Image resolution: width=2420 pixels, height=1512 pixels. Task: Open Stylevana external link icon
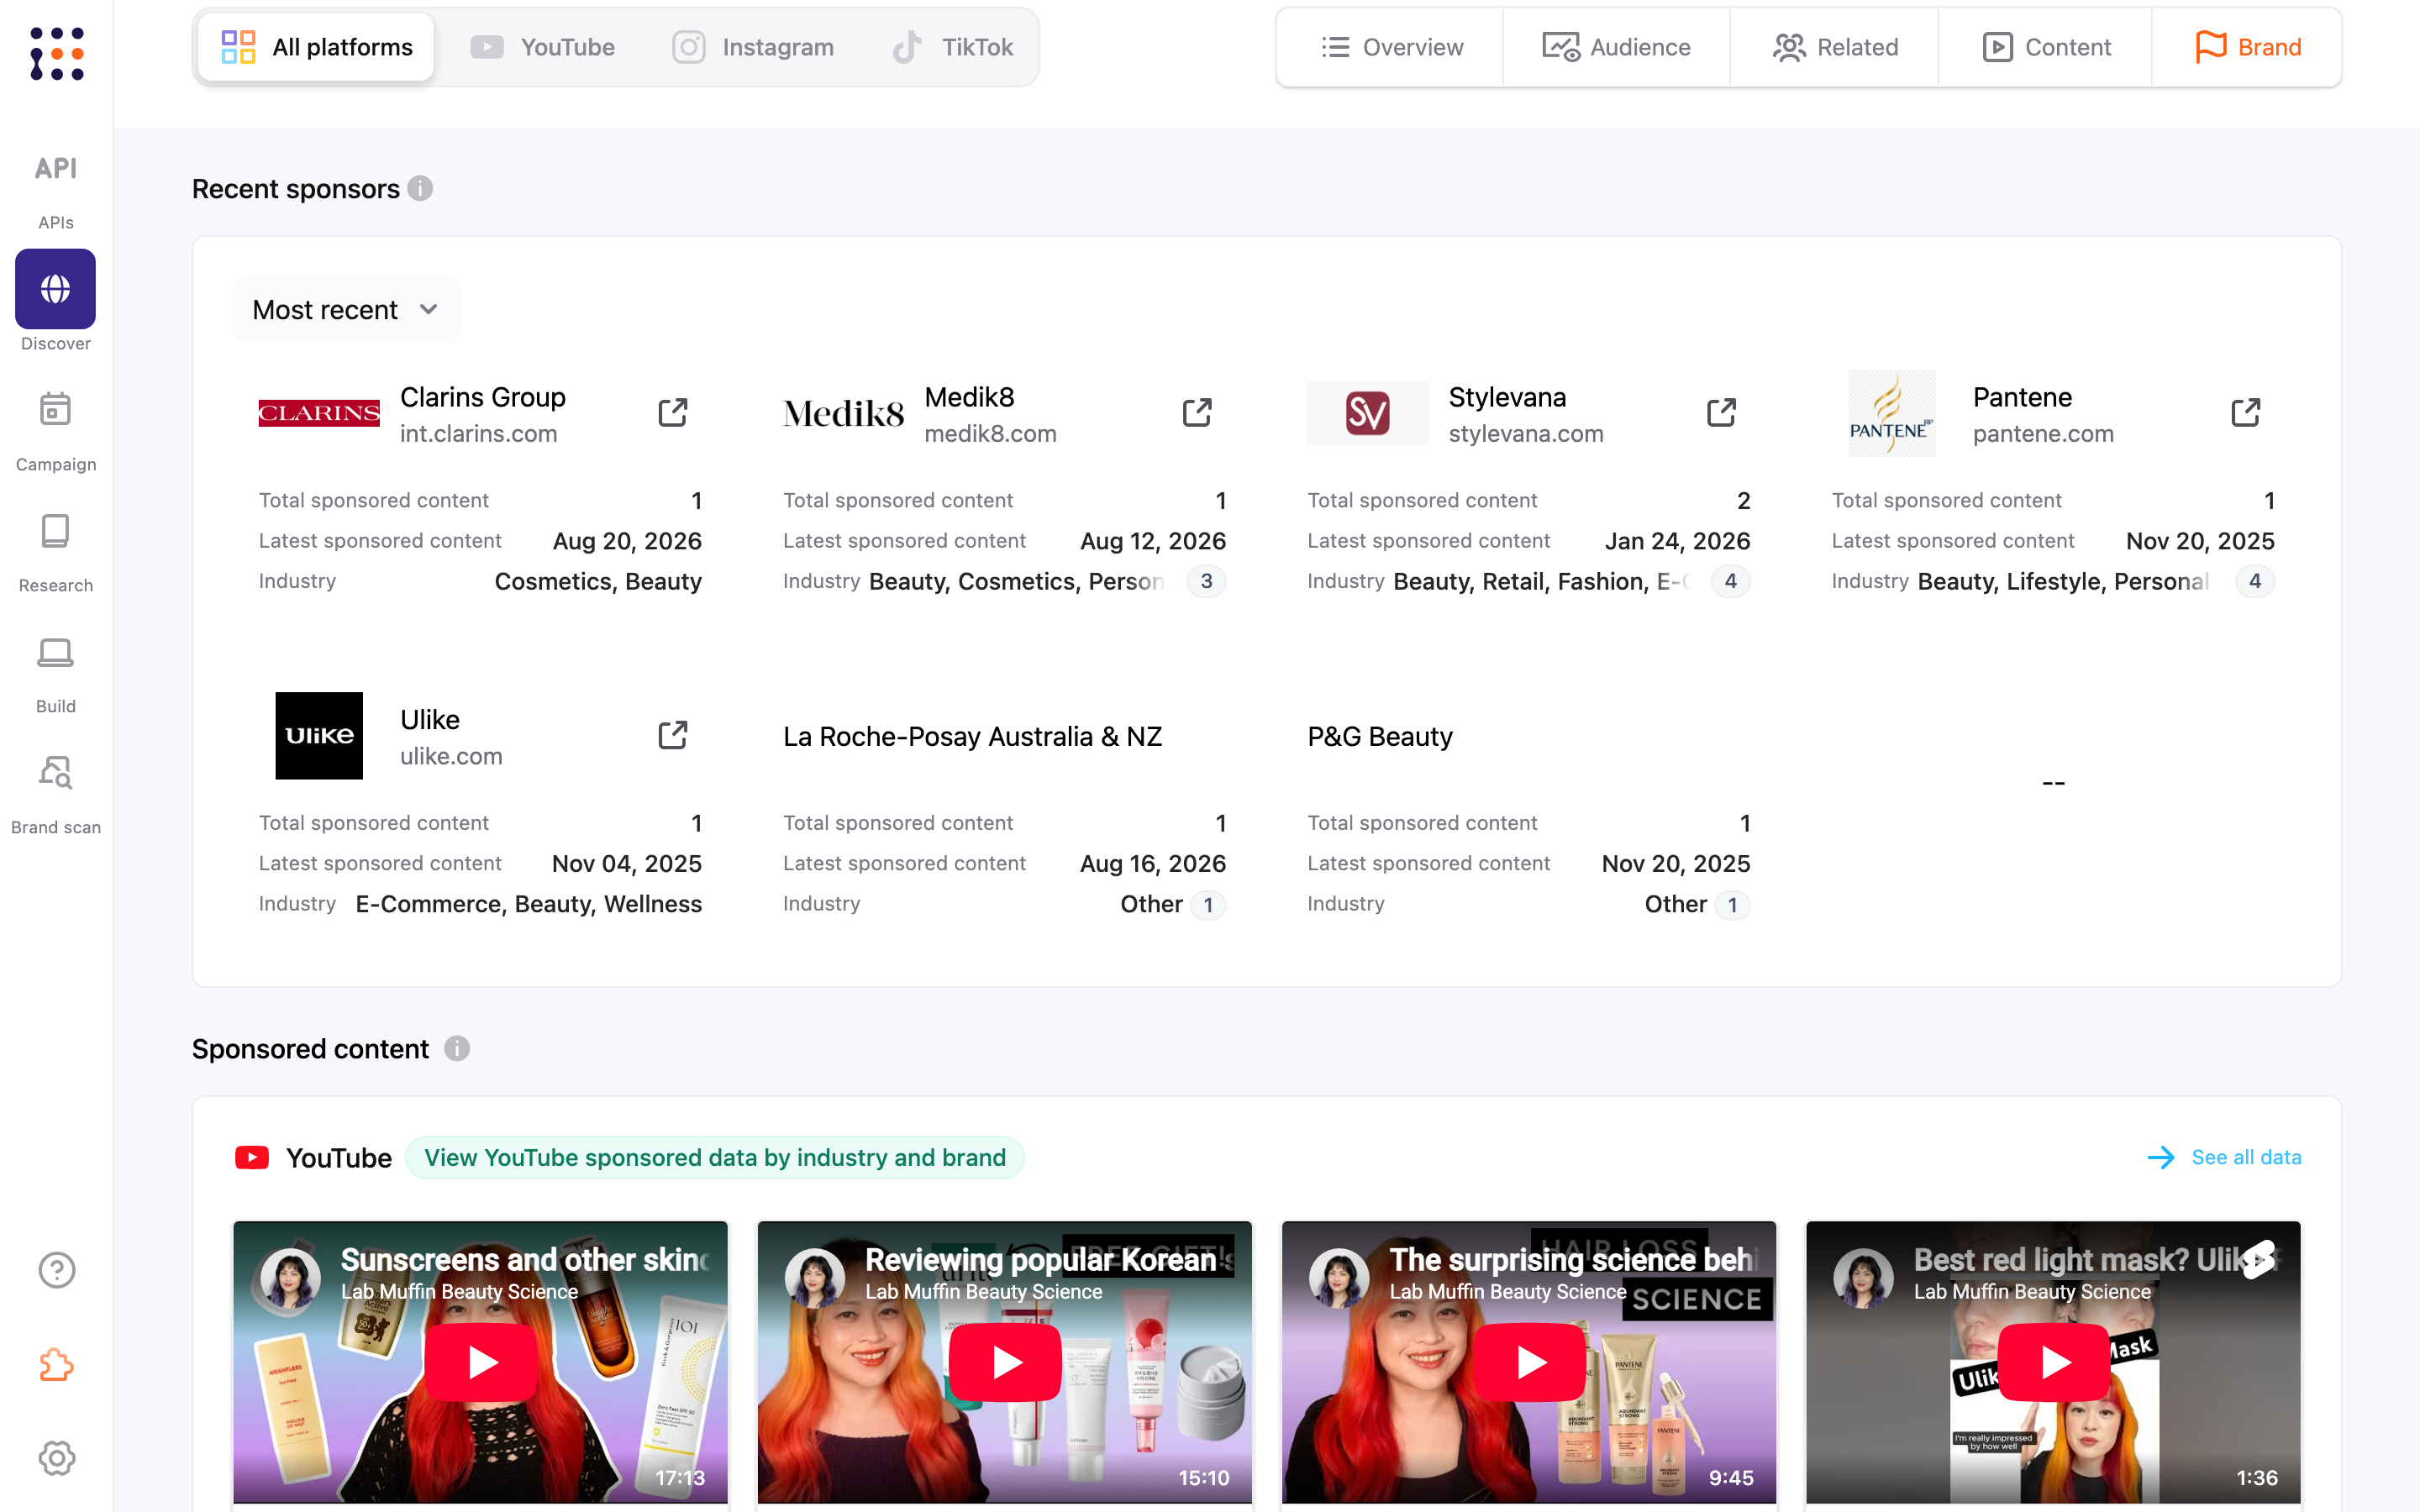(1721, 412)
